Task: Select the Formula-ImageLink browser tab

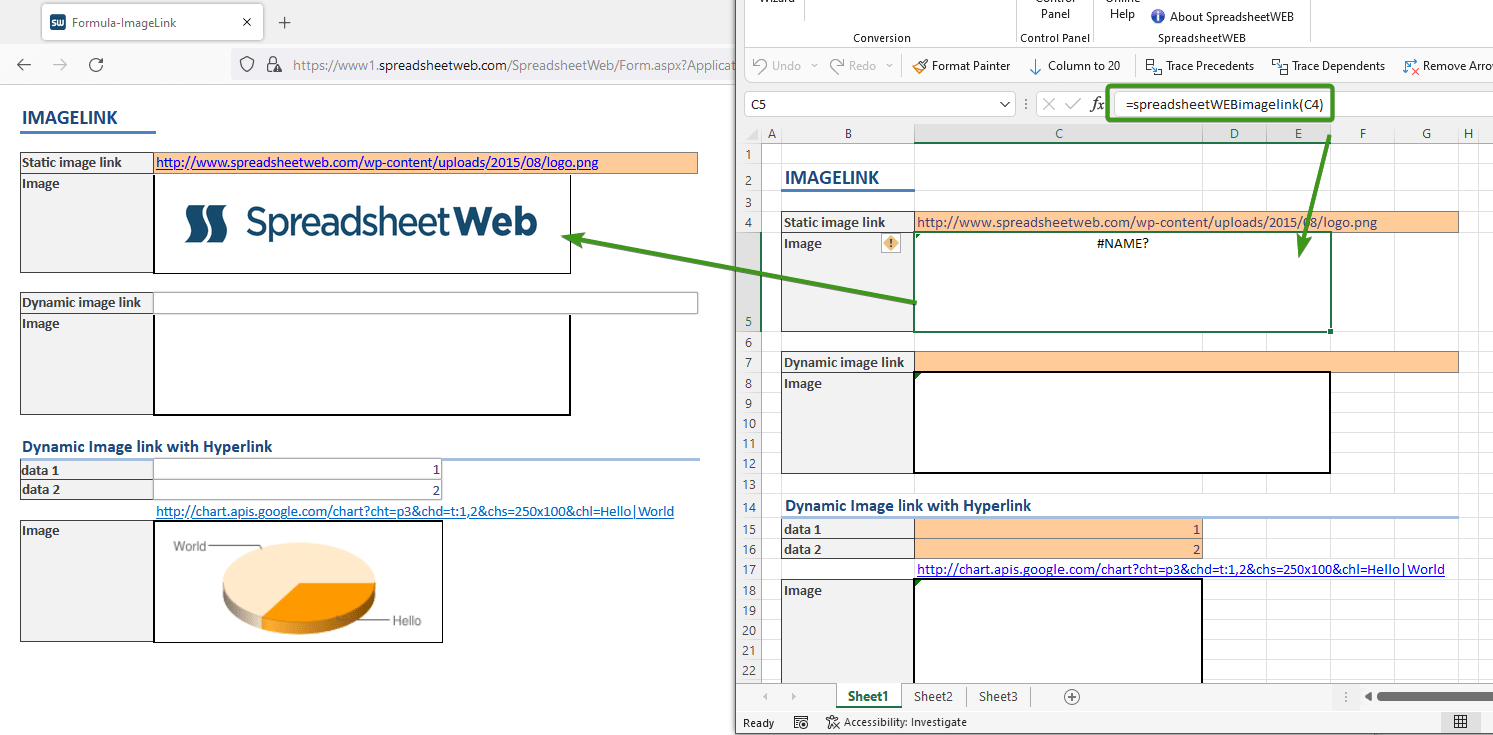Action: (152, 22)
